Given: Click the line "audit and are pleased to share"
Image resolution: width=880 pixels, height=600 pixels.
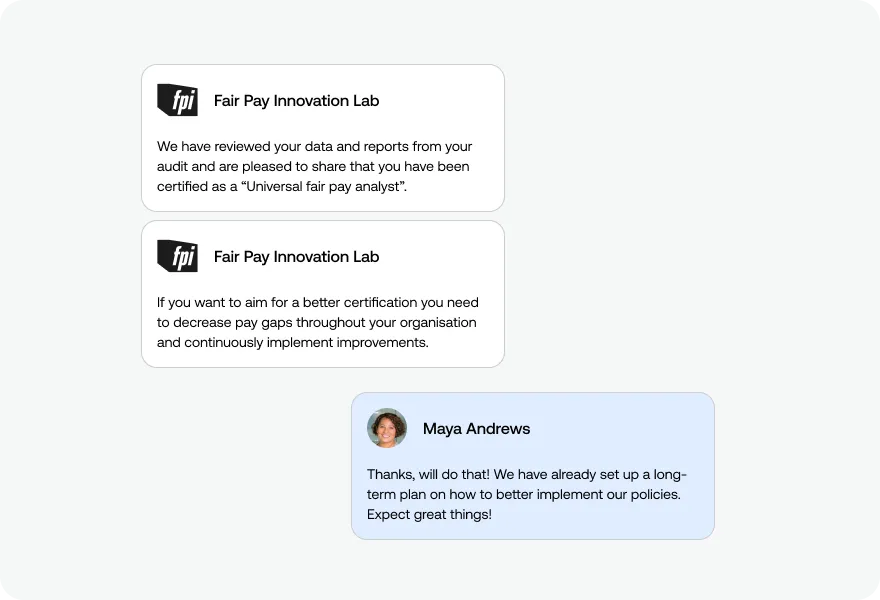Looking at the screenshot, I should click(x=313, y=167).
